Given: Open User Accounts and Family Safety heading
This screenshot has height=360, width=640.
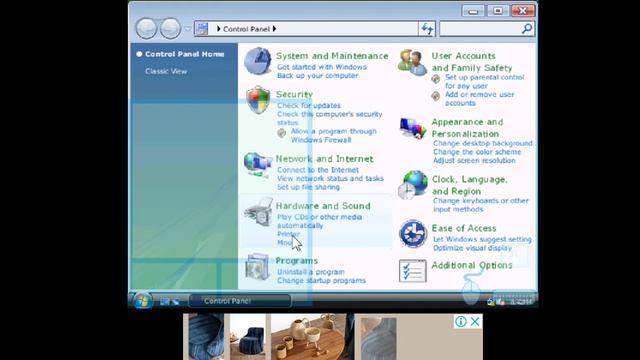Looking at the screenshot, I should 472,62.
